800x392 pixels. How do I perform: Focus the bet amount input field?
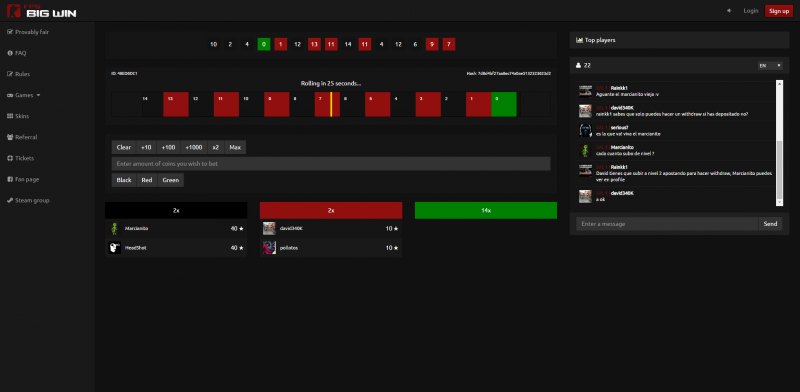coord(331,164)
